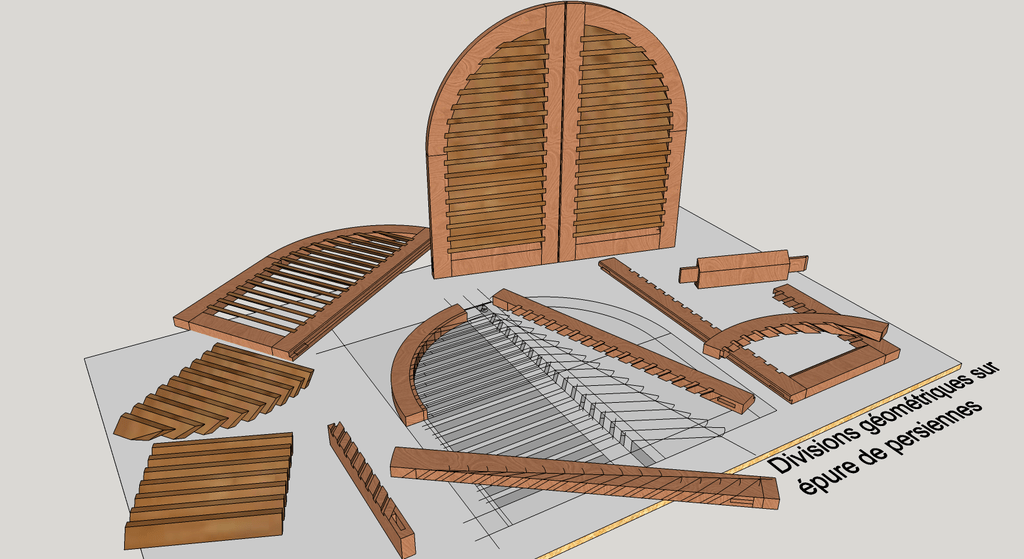
Task: Select the long diagonal notched rail in front
Action: (x=584, y=478)
